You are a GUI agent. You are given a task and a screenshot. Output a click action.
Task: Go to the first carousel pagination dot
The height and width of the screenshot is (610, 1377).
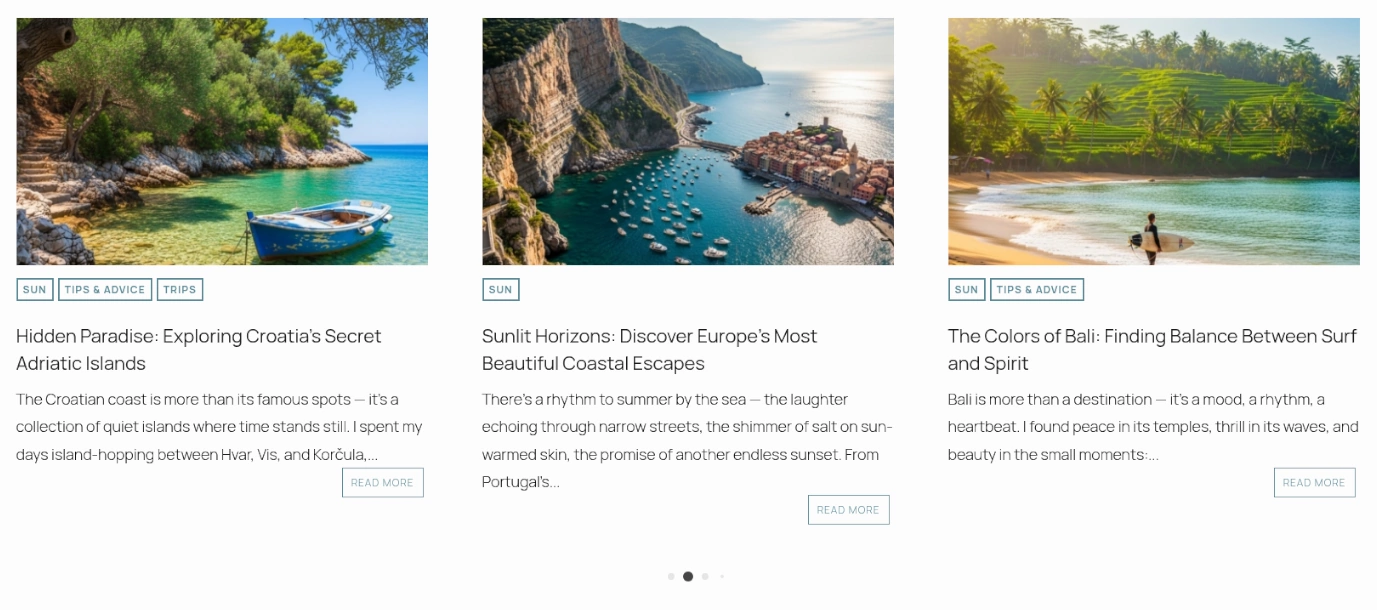pos(671,577)
